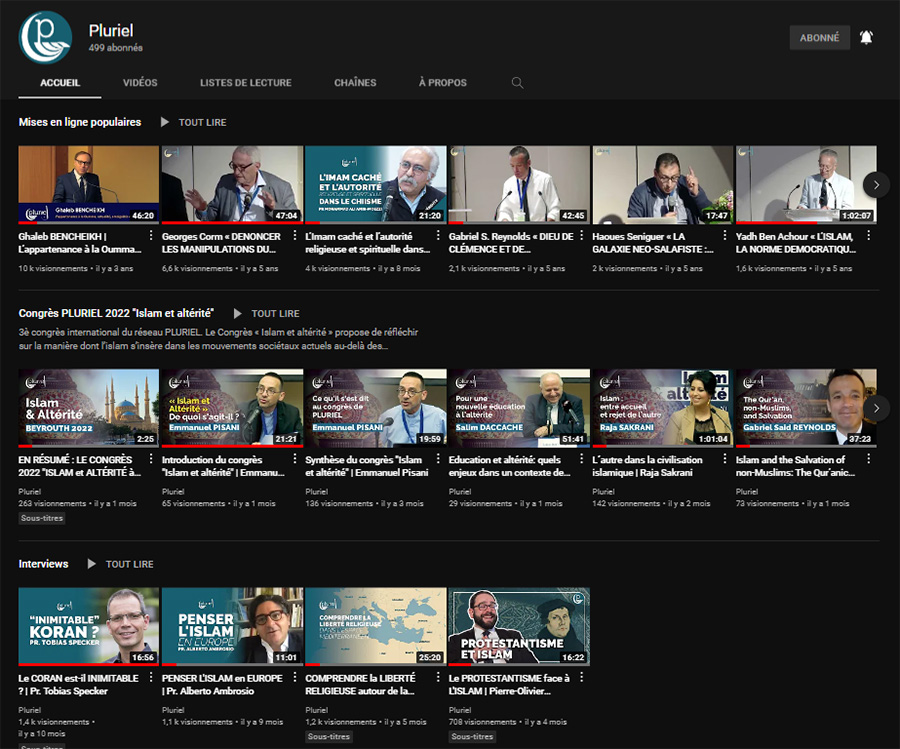
Task: Open the LISTES DE LECTURE tab
Action: pos(246,83)
